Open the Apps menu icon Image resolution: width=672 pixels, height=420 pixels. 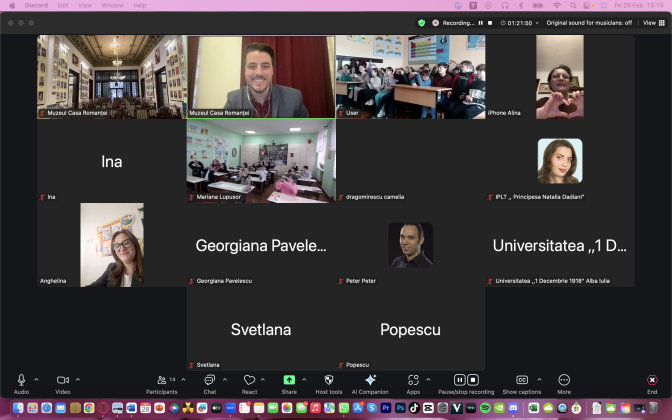pyautogui.click(x=413, y=380)
